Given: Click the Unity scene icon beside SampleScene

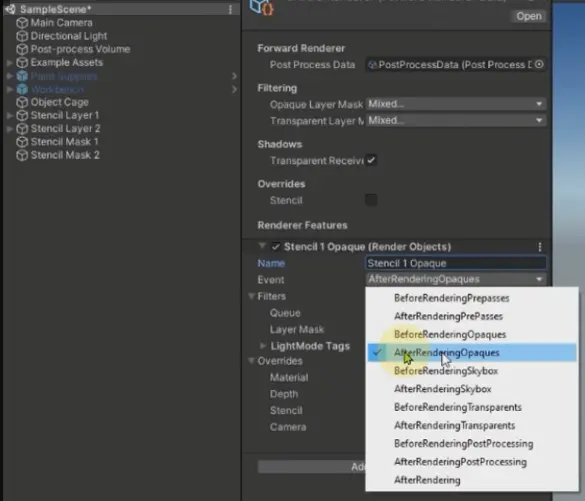Looking at the screenshot, I should coord(10,9).
